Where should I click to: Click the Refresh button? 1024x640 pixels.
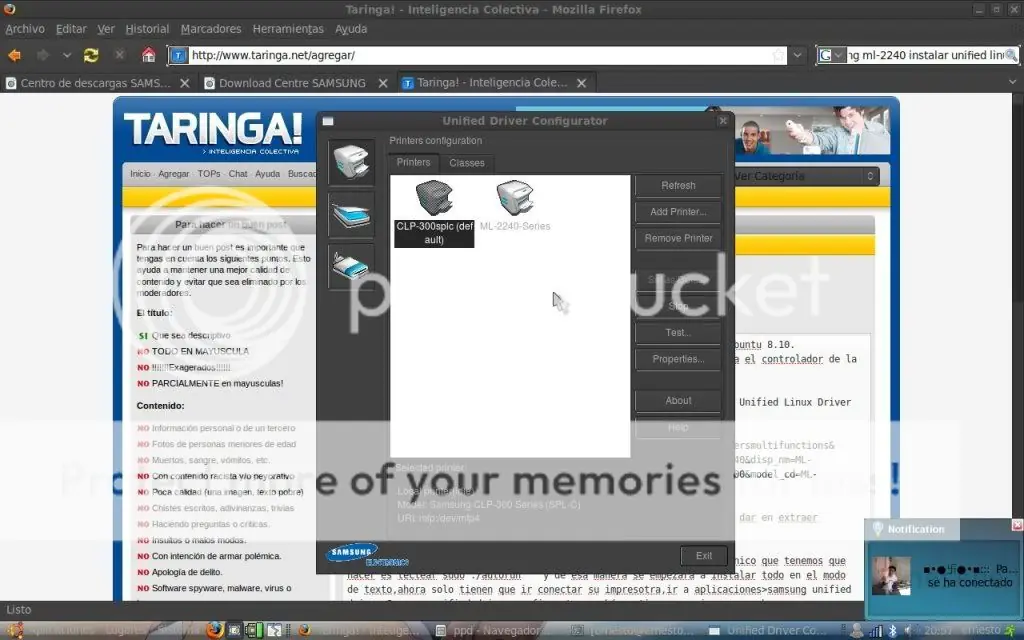pyautogui.click(x=678, y=185)
